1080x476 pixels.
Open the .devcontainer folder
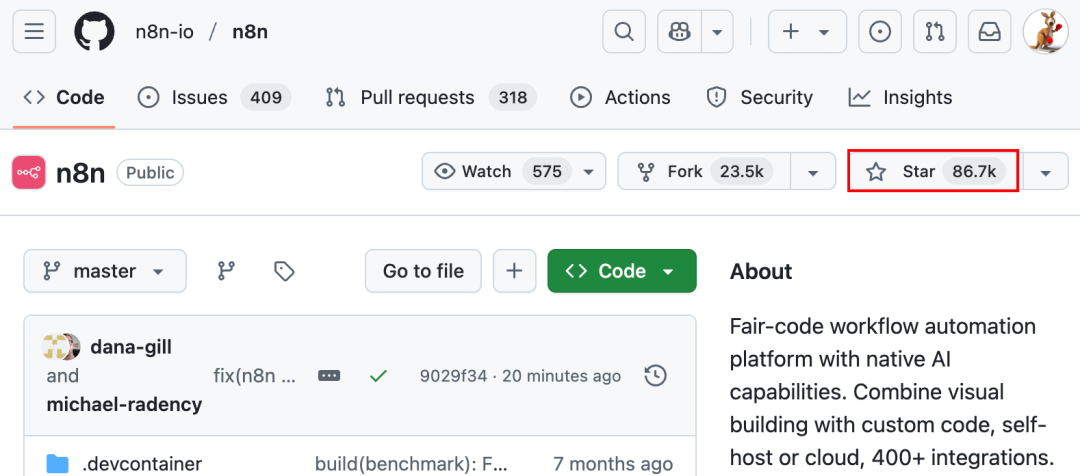tap(142, 464)
